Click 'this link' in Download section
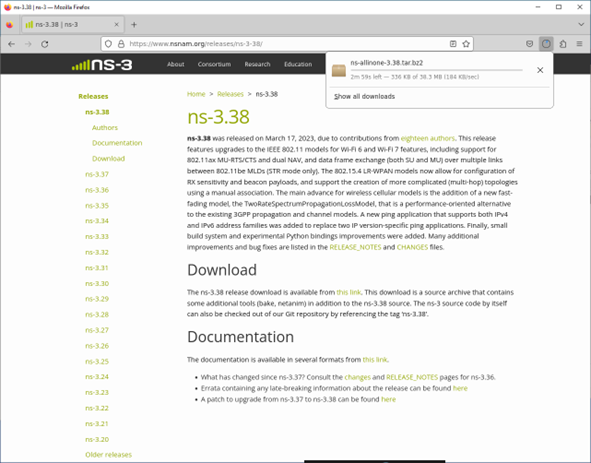Viewport: 591px width, 463px height. 349,293
